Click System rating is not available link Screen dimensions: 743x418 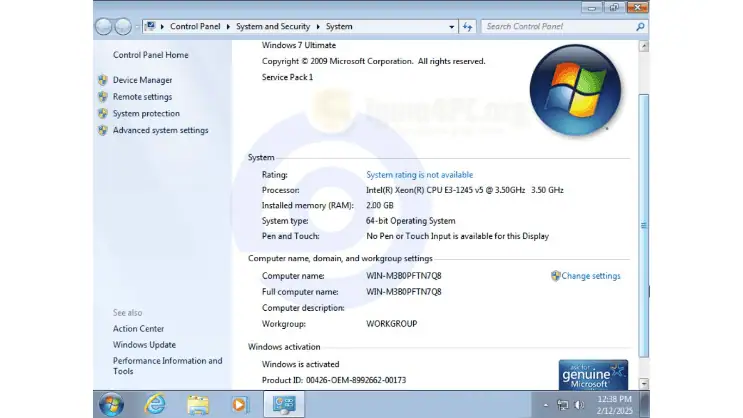[x=419, y=175]
